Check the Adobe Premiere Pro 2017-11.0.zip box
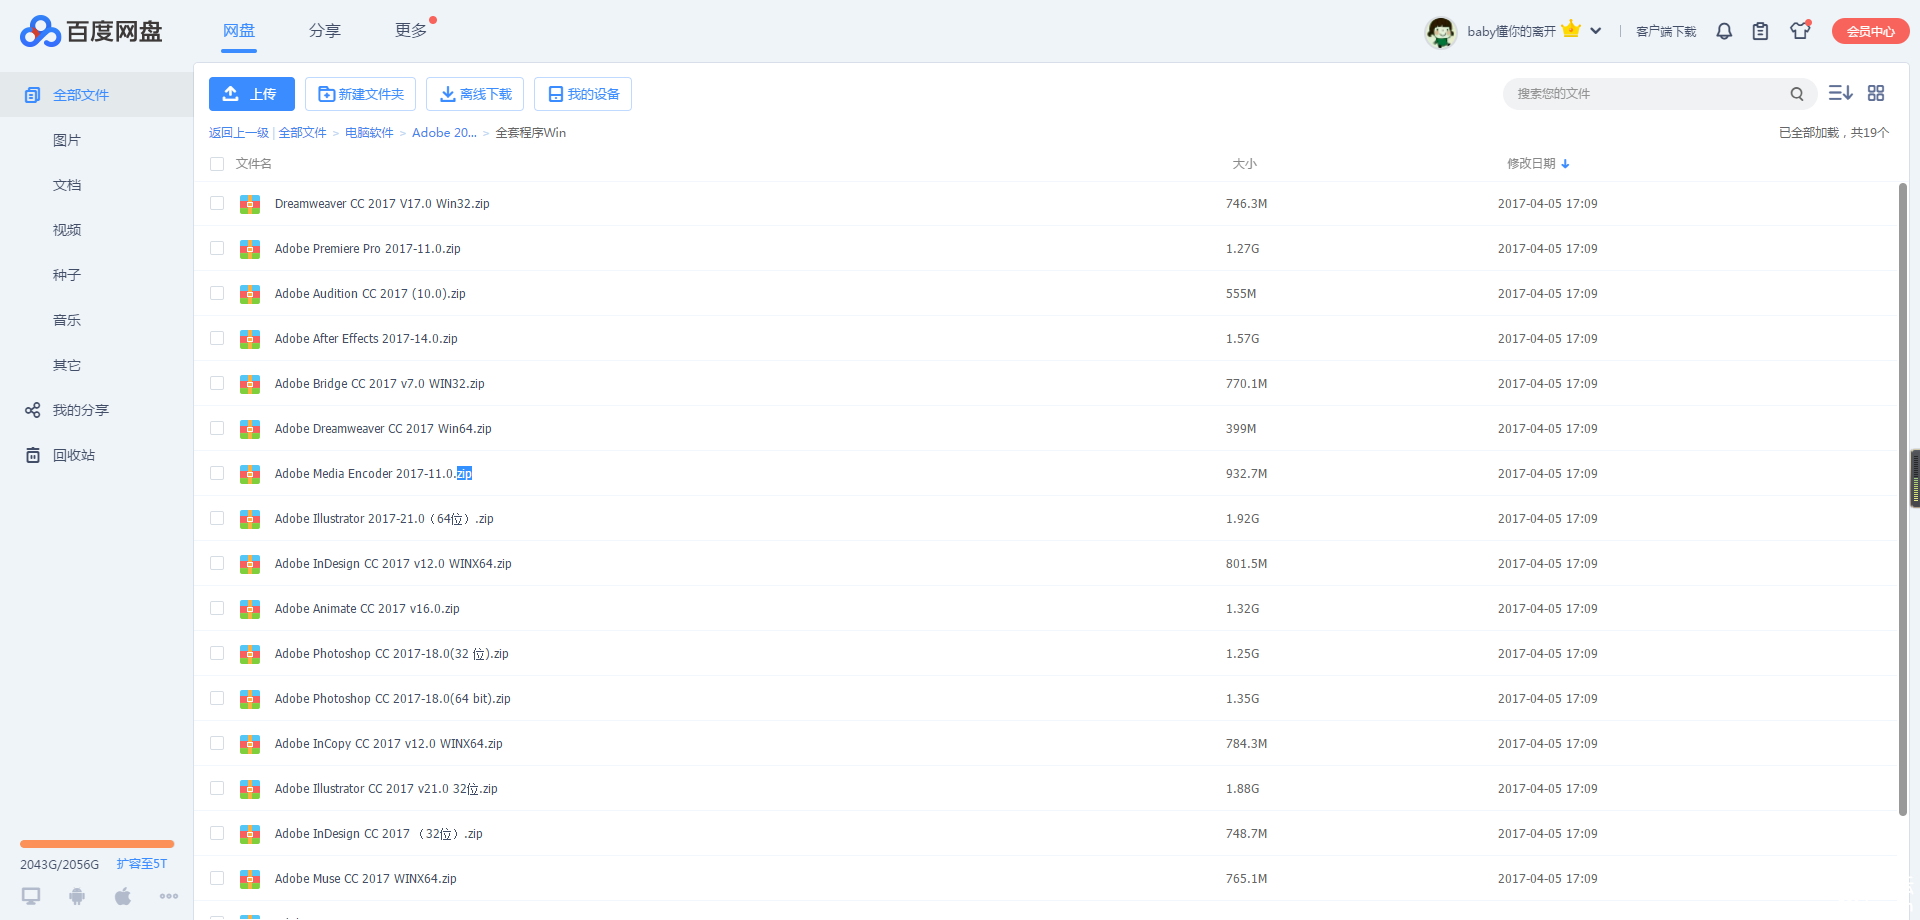This screenshot has width=1920, height=920. [217, 248]
